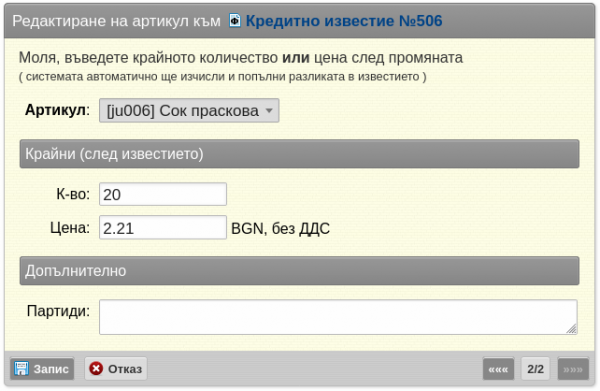600x391 pixels.
Task: Click the »»» next record button
Action: pos(573,369)
